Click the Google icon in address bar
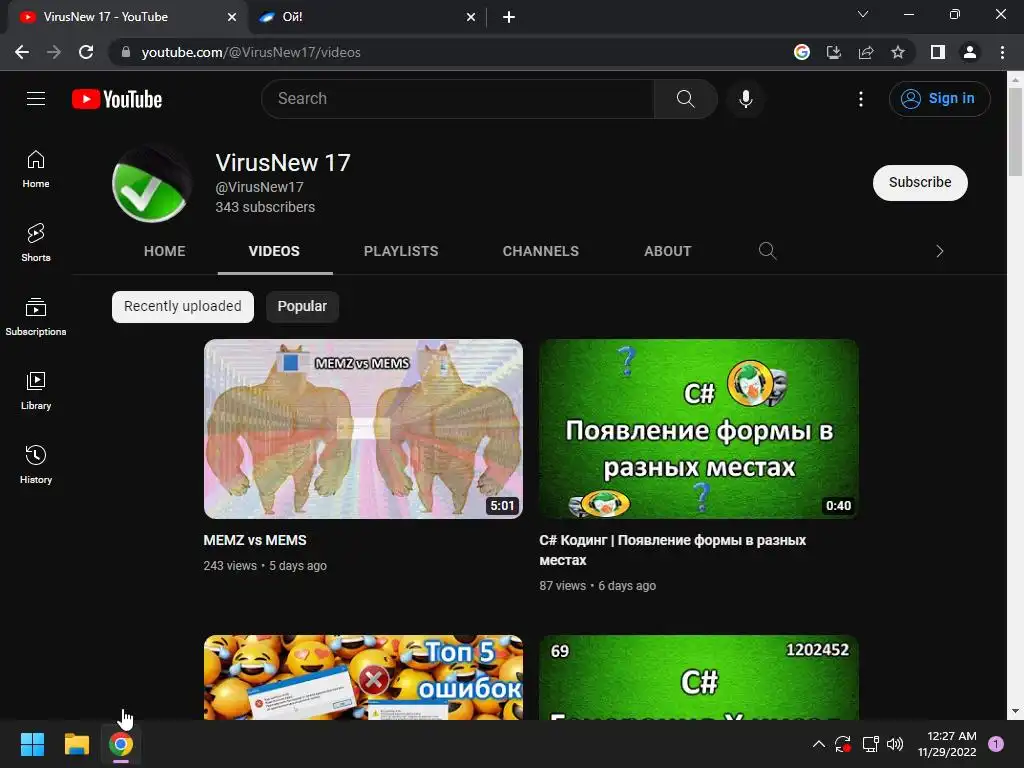The width and height of the screenshot is (1024, 768). 802,52
